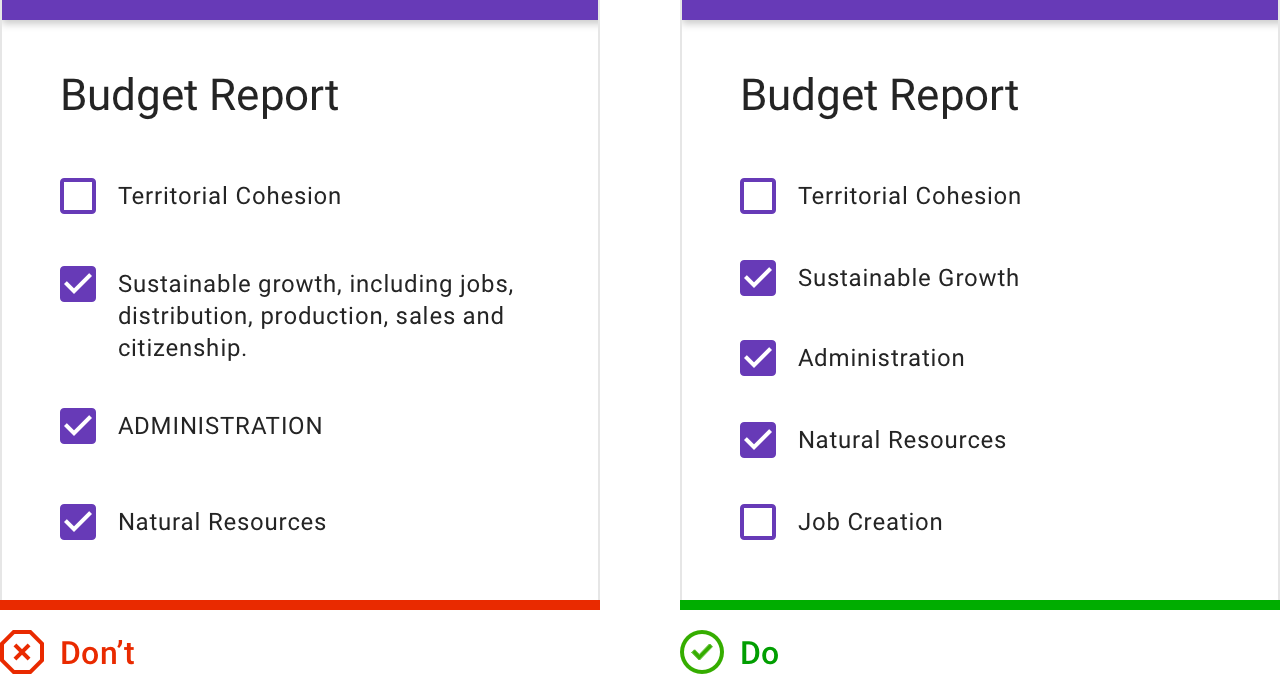Click the ADMINISTRATION uppercase label text
Viewport: 1280px width, 690px height.
click(220, 426)
